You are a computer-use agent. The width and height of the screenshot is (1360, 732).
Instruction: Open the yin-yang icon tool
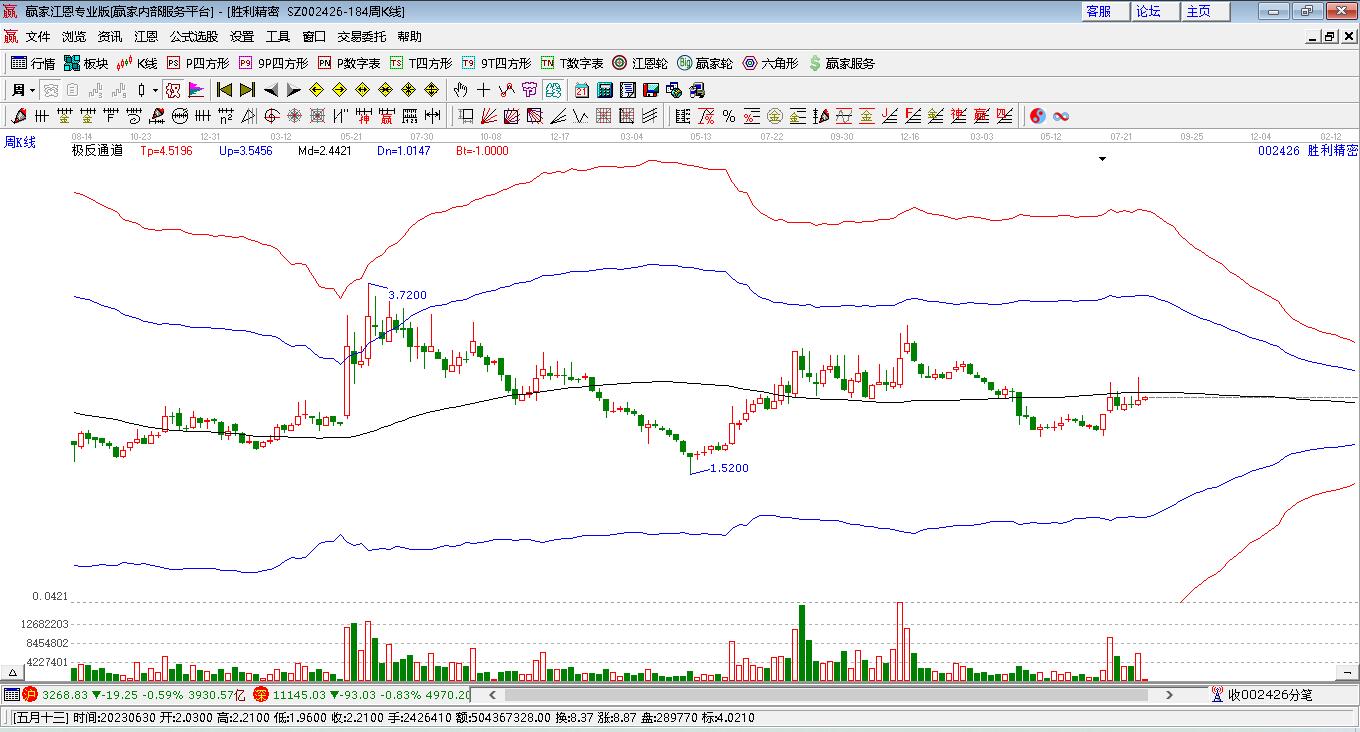[1038, 116]
